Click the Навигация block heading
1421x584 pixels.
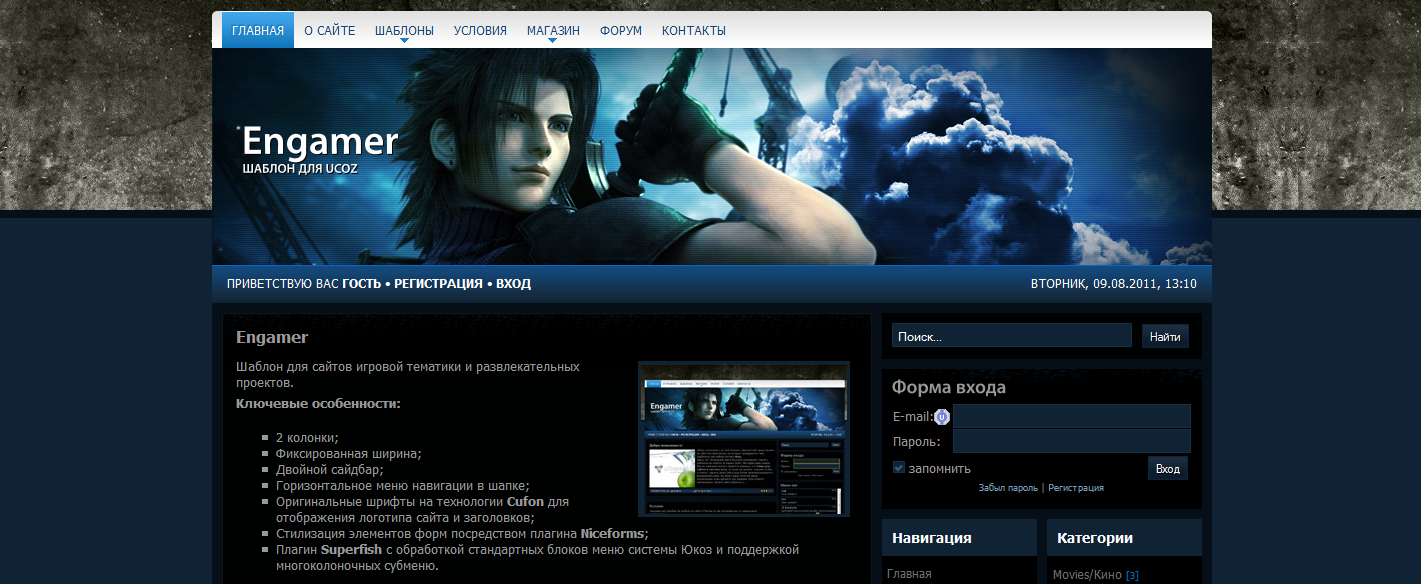coord(932,538)
